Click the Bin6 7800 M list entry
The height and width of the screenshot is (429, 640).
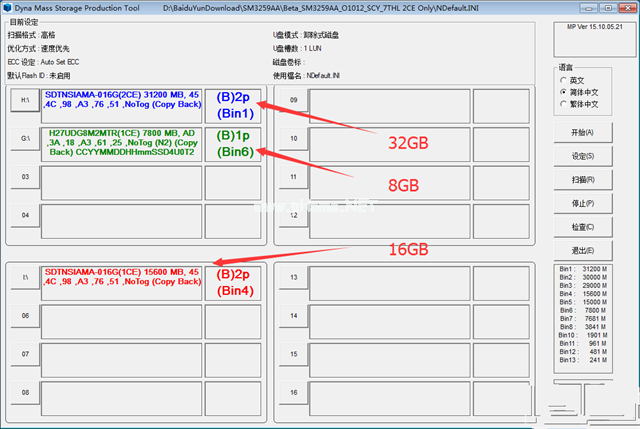click(x=580, y=310)
